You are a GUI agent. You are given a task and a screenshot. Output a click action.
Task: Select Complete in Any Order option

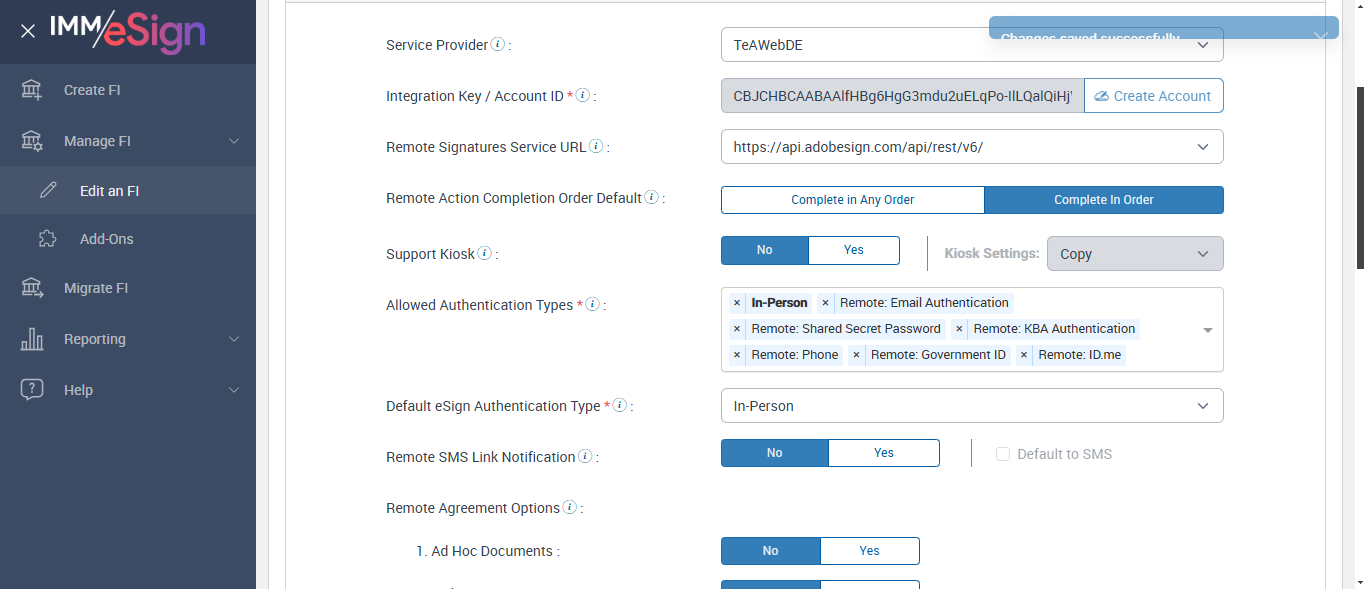tap(852, 200)
